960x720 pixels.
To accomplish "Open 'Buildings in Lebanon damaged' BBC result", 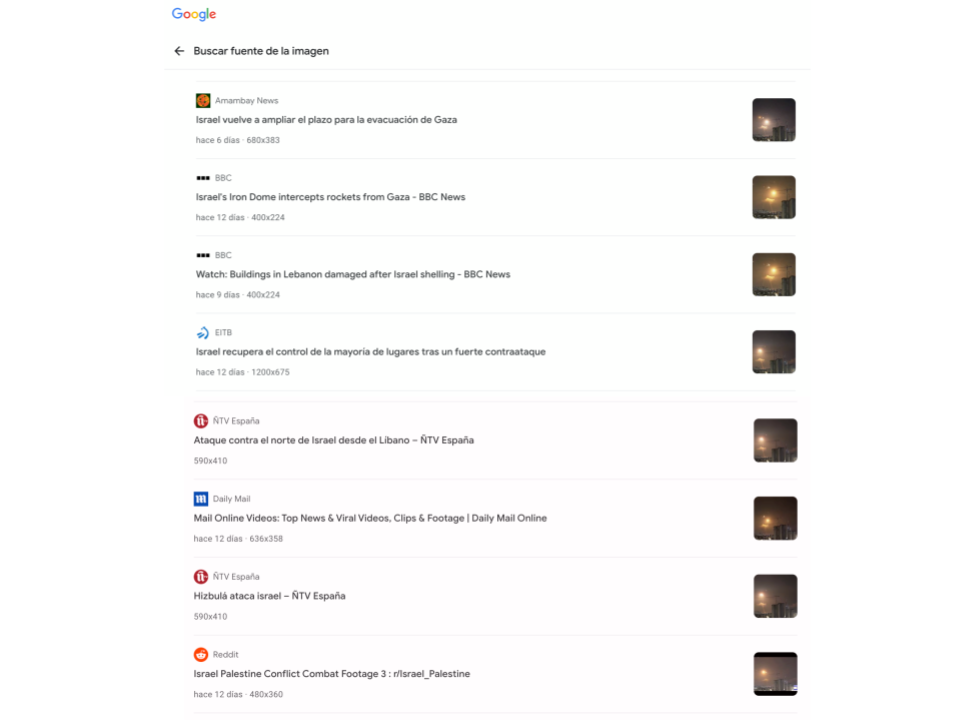I will 353,274.
